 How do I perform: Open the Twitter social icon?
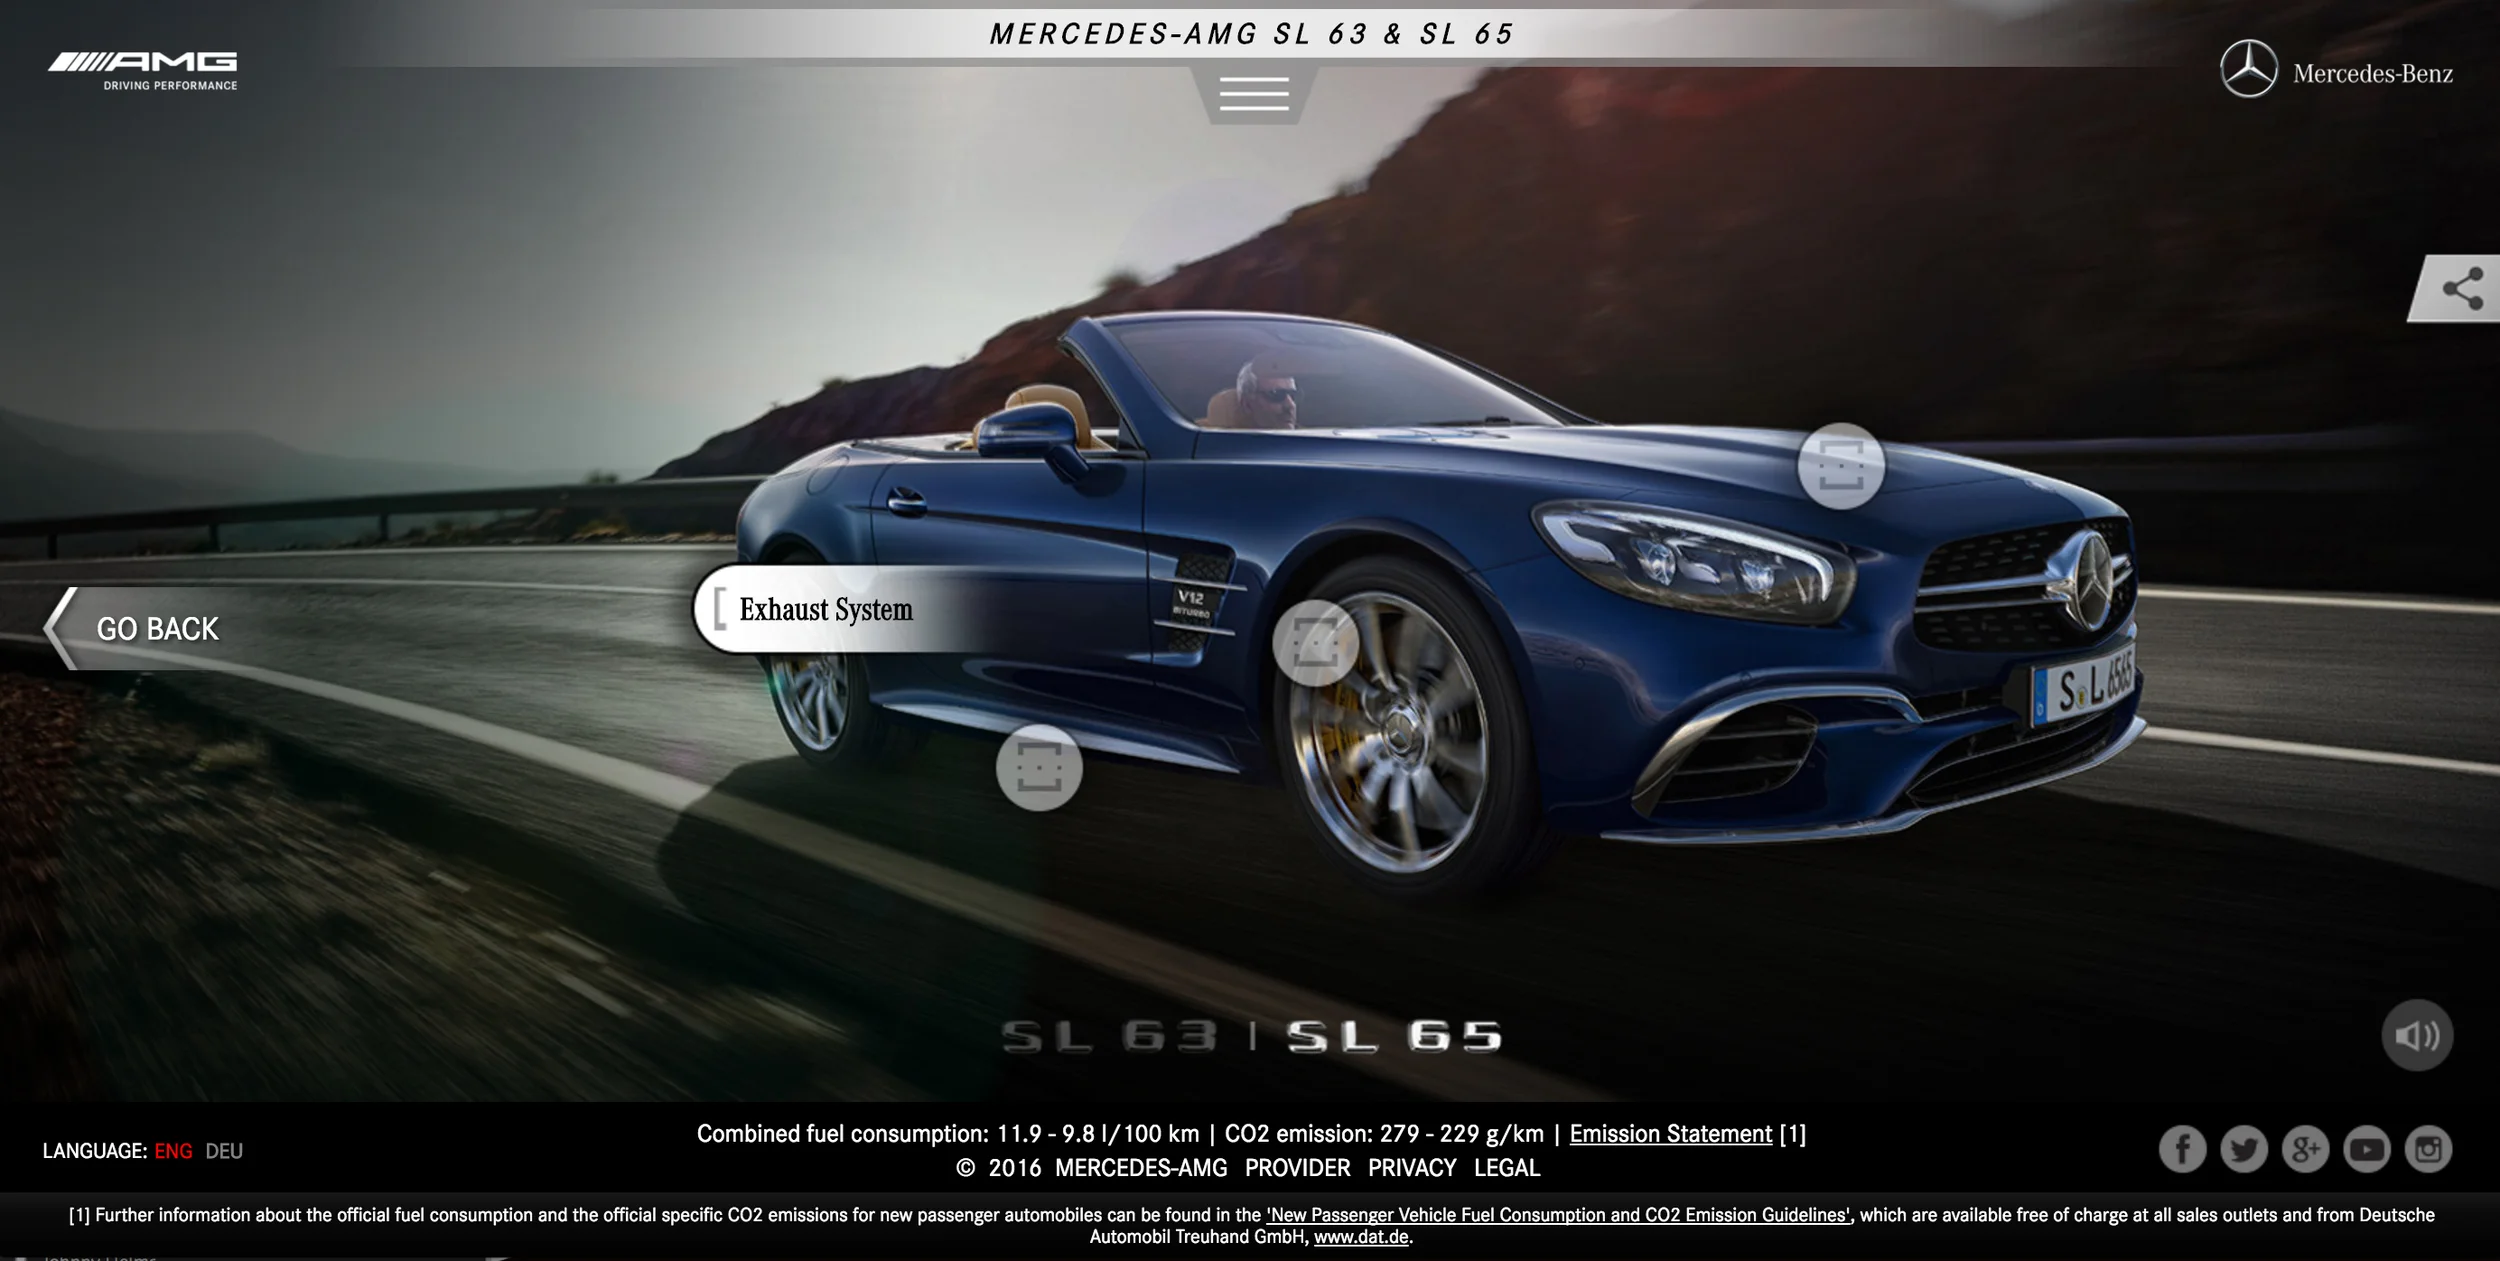click(x=2244, y=1149)
